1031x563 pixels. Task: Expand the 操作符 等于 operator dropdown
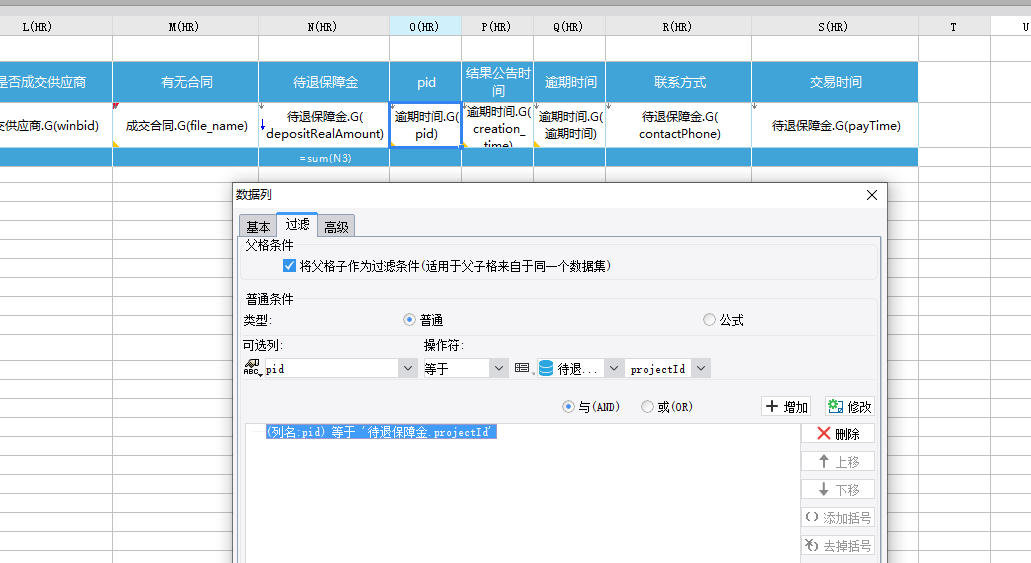(x=500, y=369)
